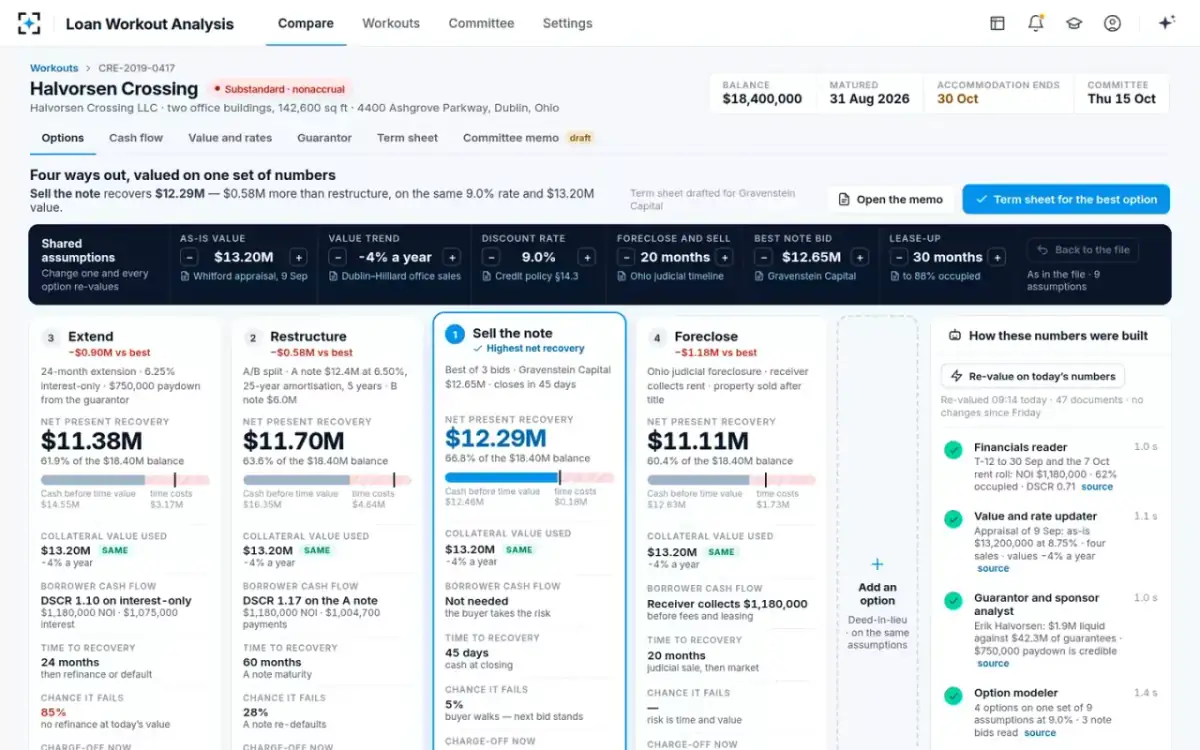Click Value and rate updater check icon
Screen dimensions: 1200x750
click(953, 520)
